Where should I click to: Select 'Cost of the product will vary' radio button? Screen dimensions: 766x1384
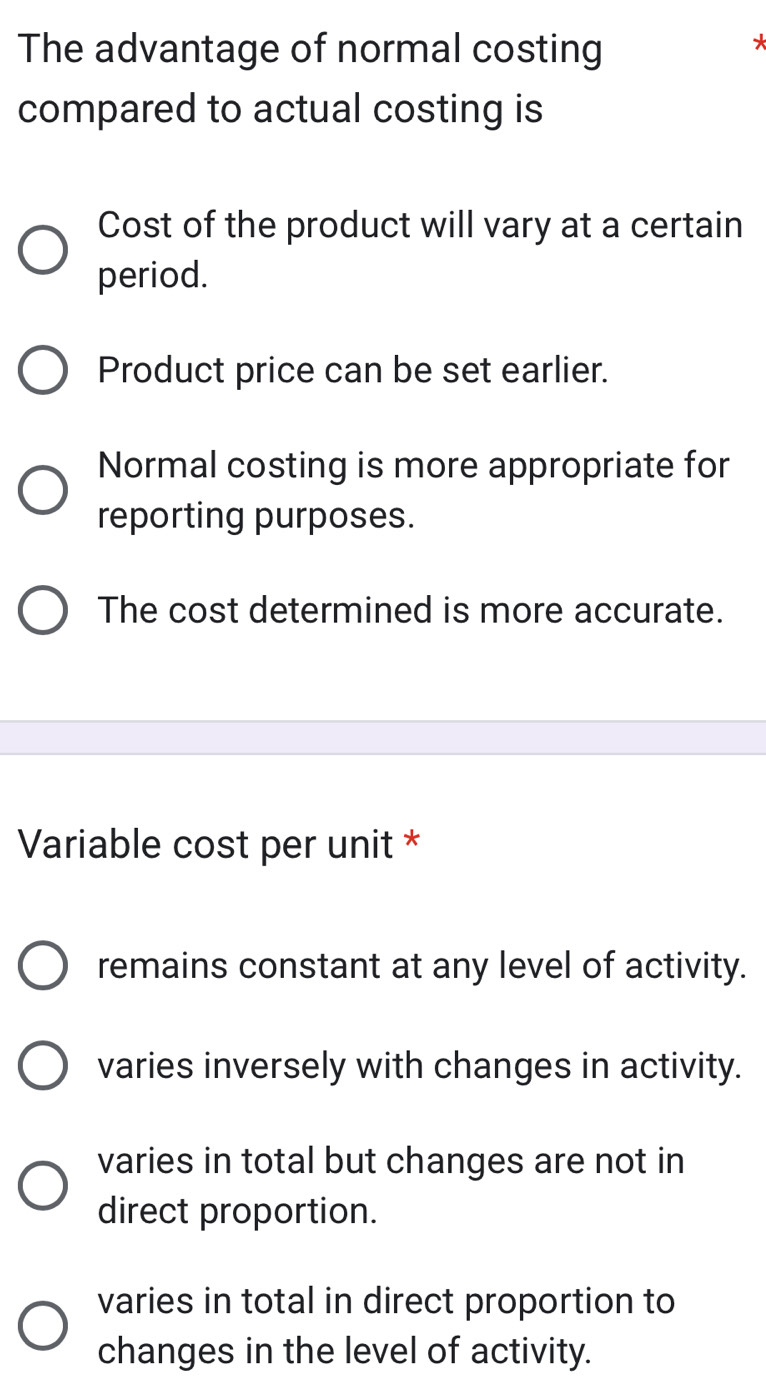tap(44, 250)
